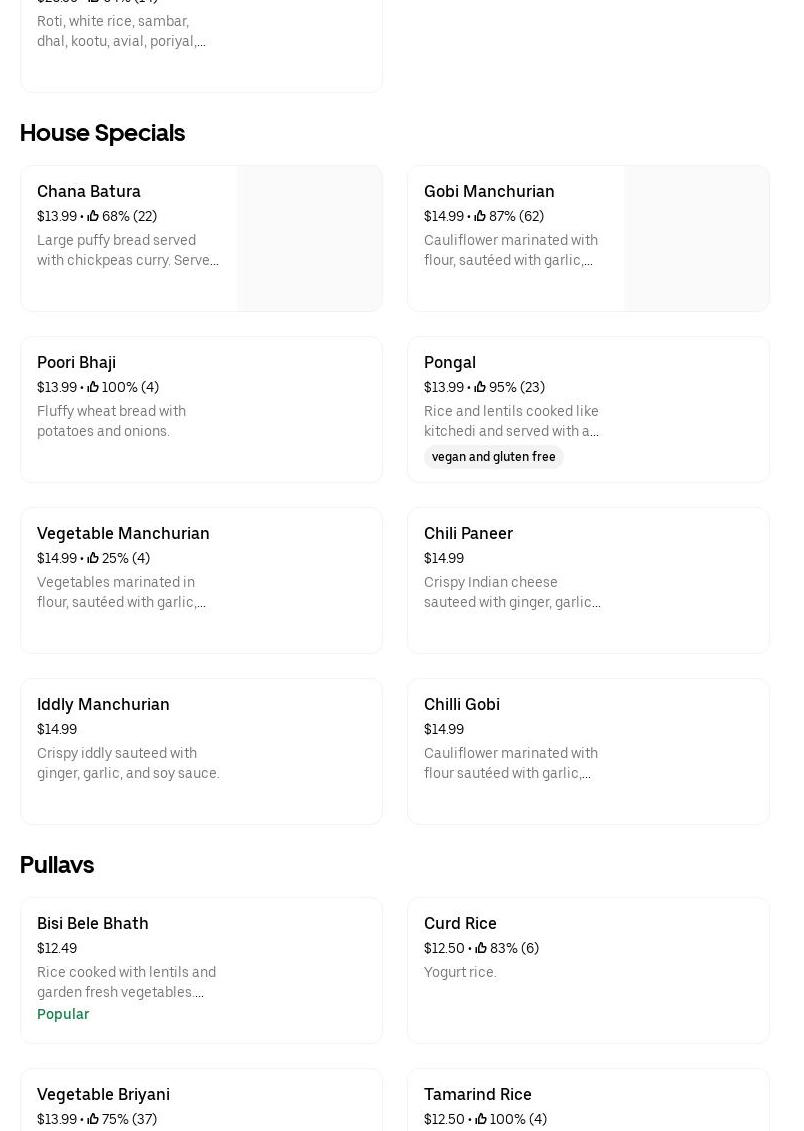Open the Pongal dish description
The image size is (804, 1131).
[x=511, y=421]
